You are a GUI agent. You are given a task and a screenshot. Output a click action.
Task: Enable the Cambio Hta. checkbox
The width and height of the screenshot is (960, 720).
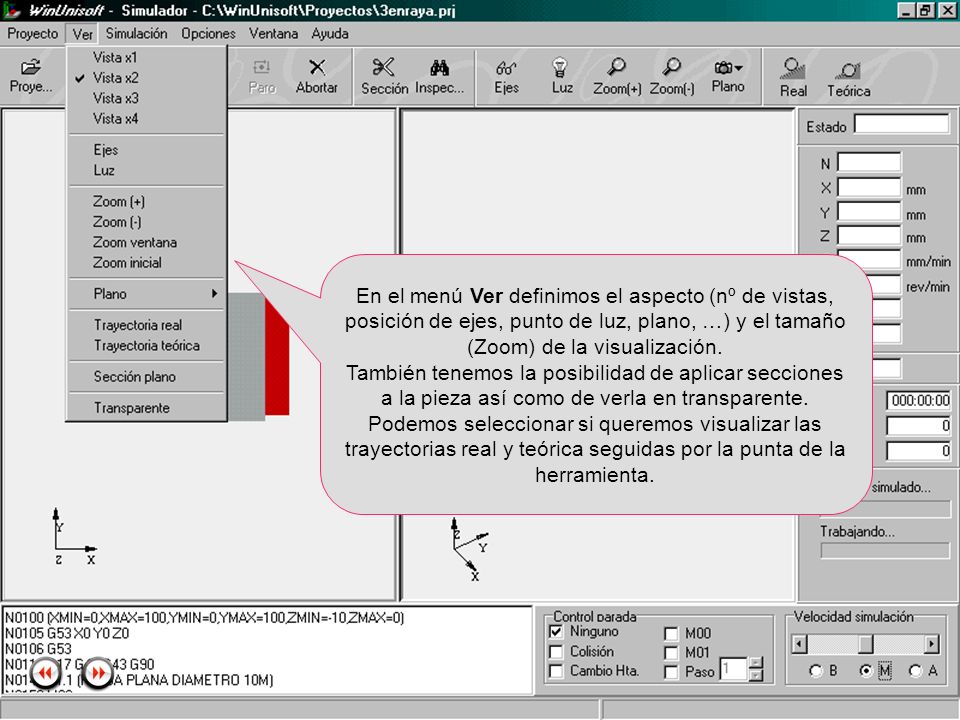coord(556,671)
